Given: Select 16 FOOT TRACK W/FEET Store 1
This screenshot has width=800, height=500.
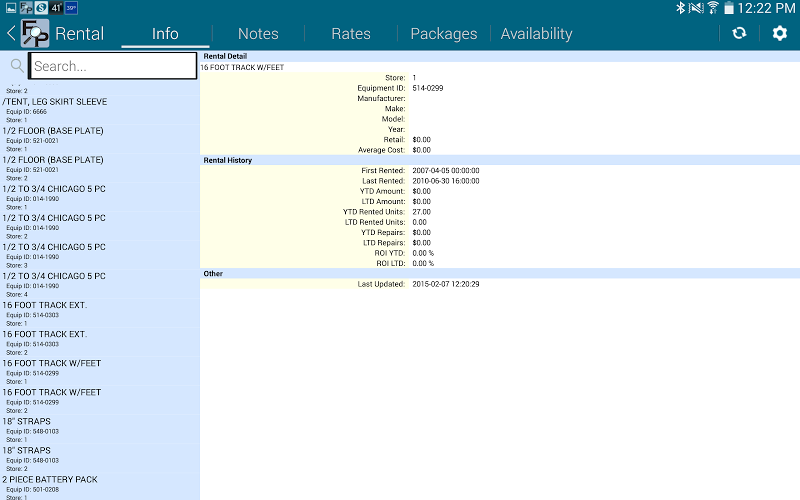Looking at the screenshot, I should 99,372.
